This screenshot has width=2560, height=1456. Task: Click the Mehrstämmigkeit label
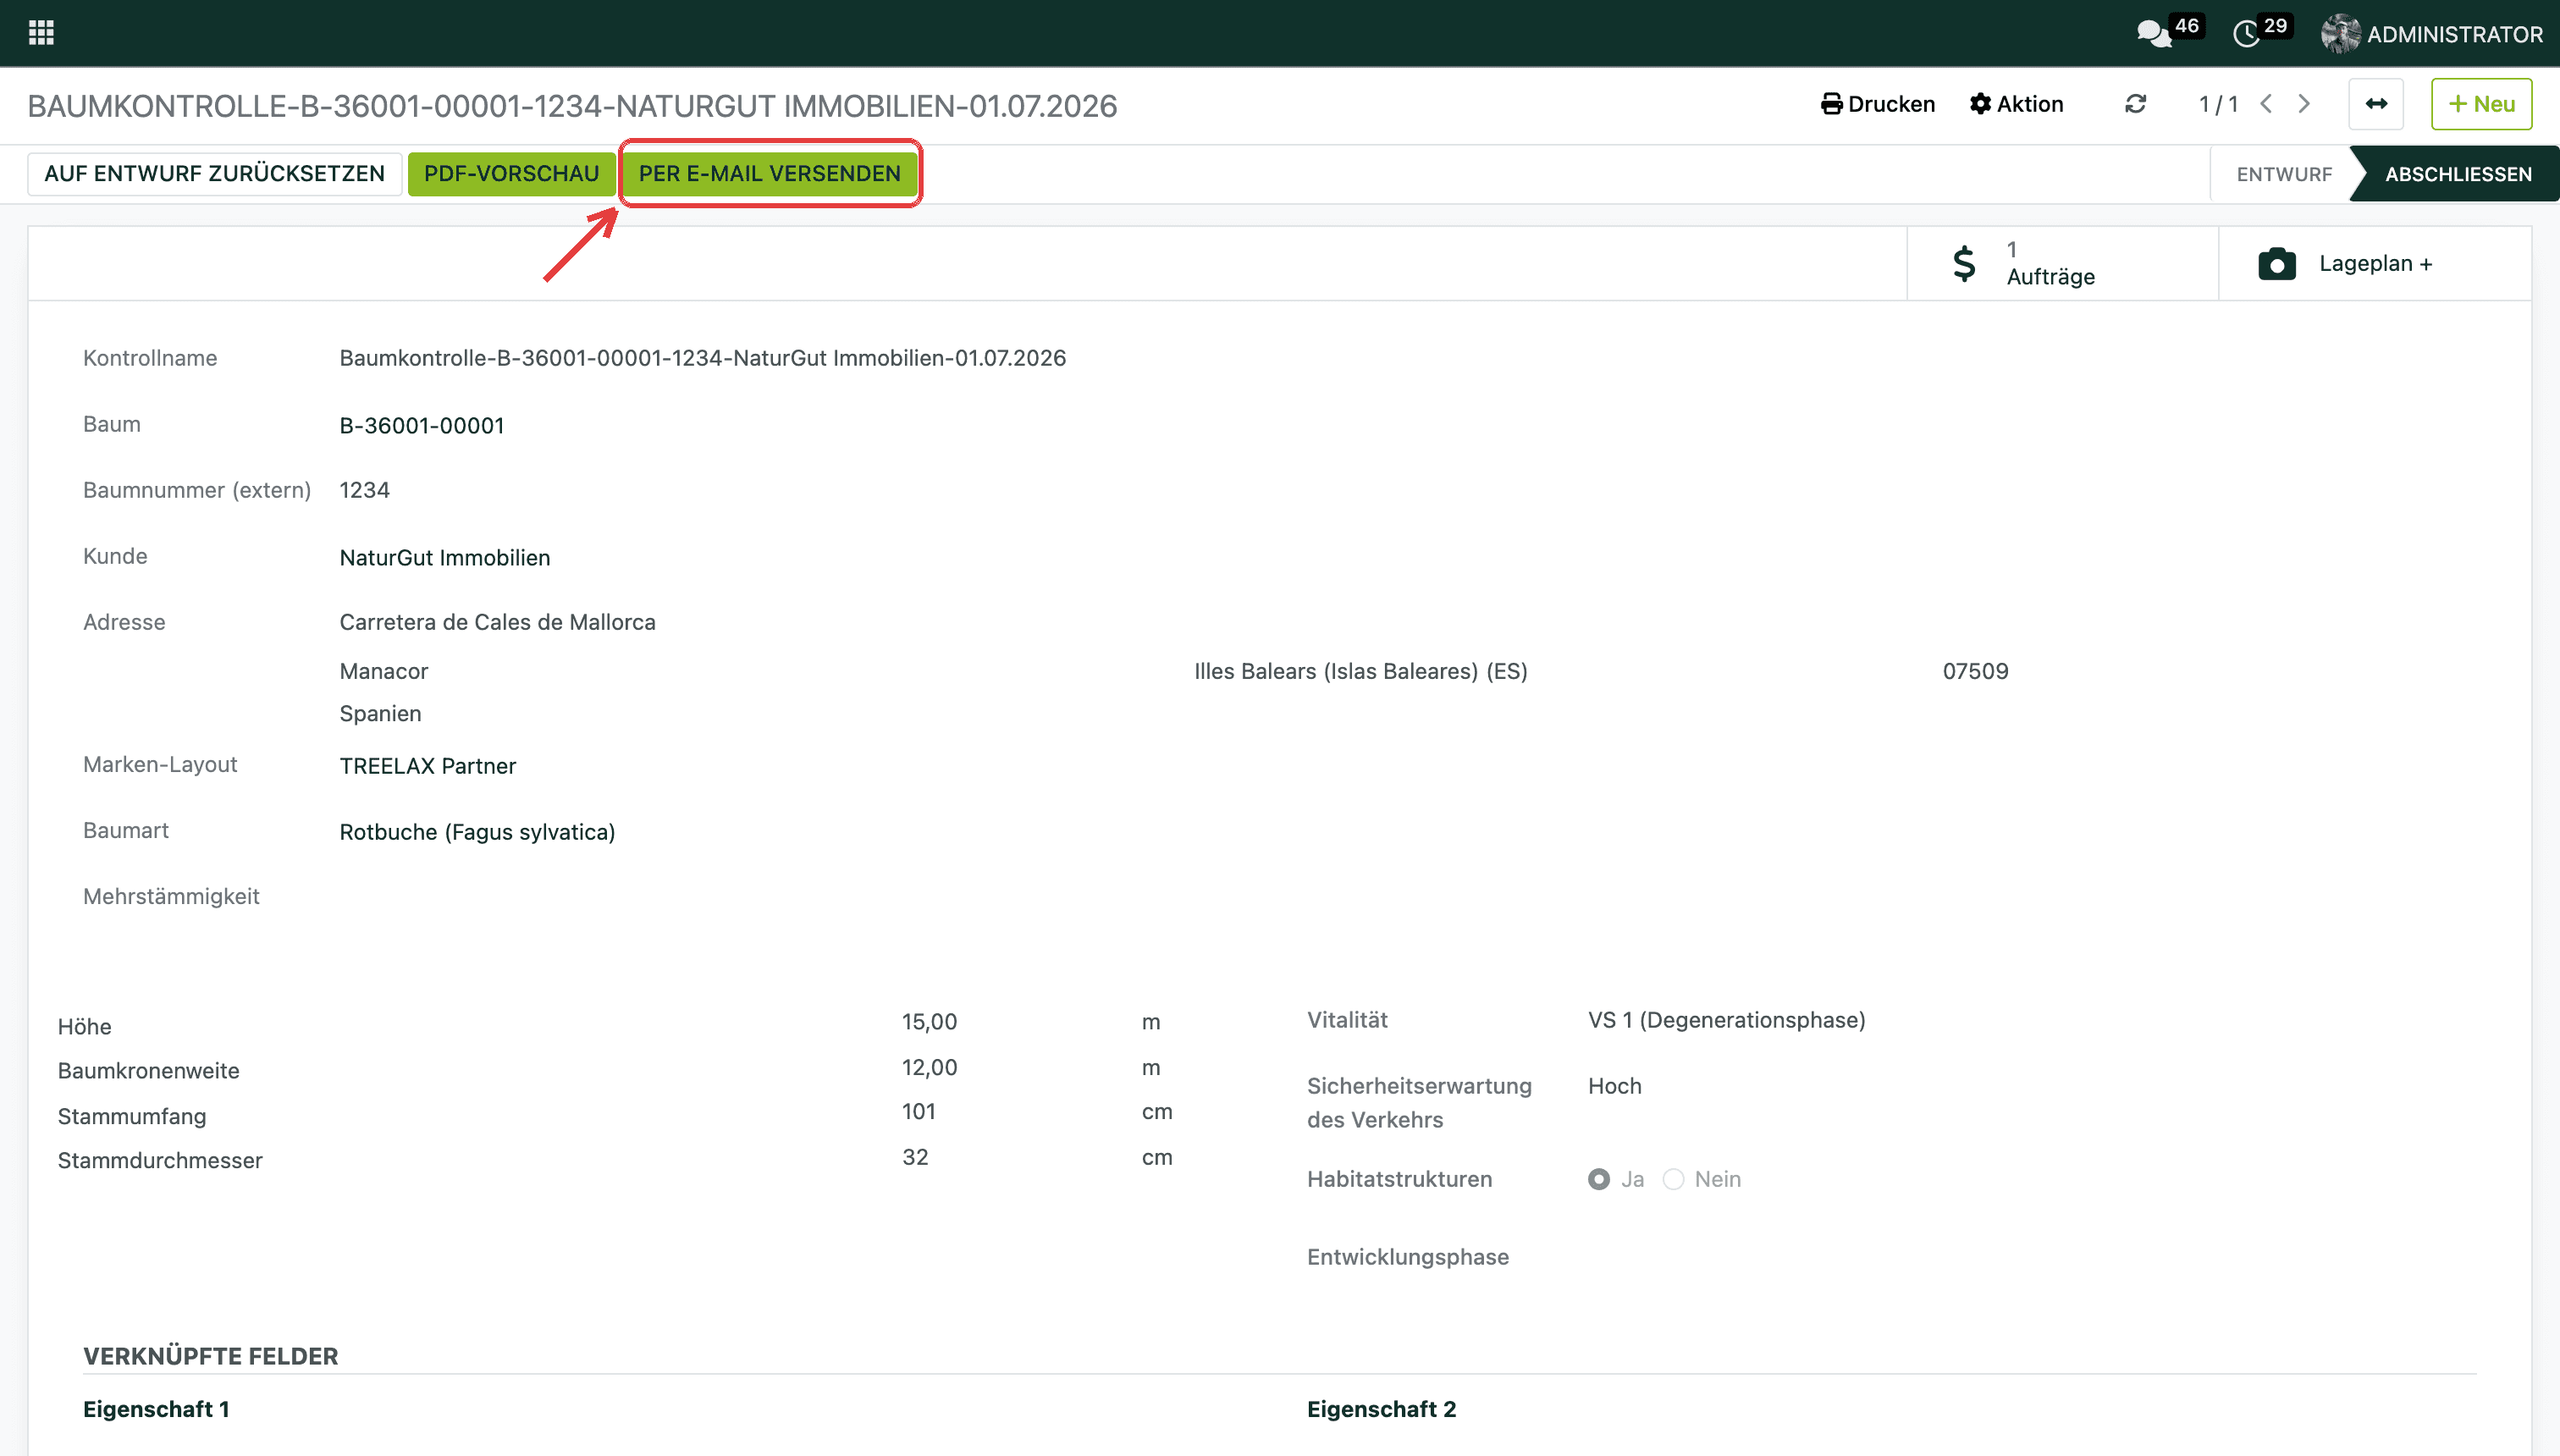tap(171, 896)
